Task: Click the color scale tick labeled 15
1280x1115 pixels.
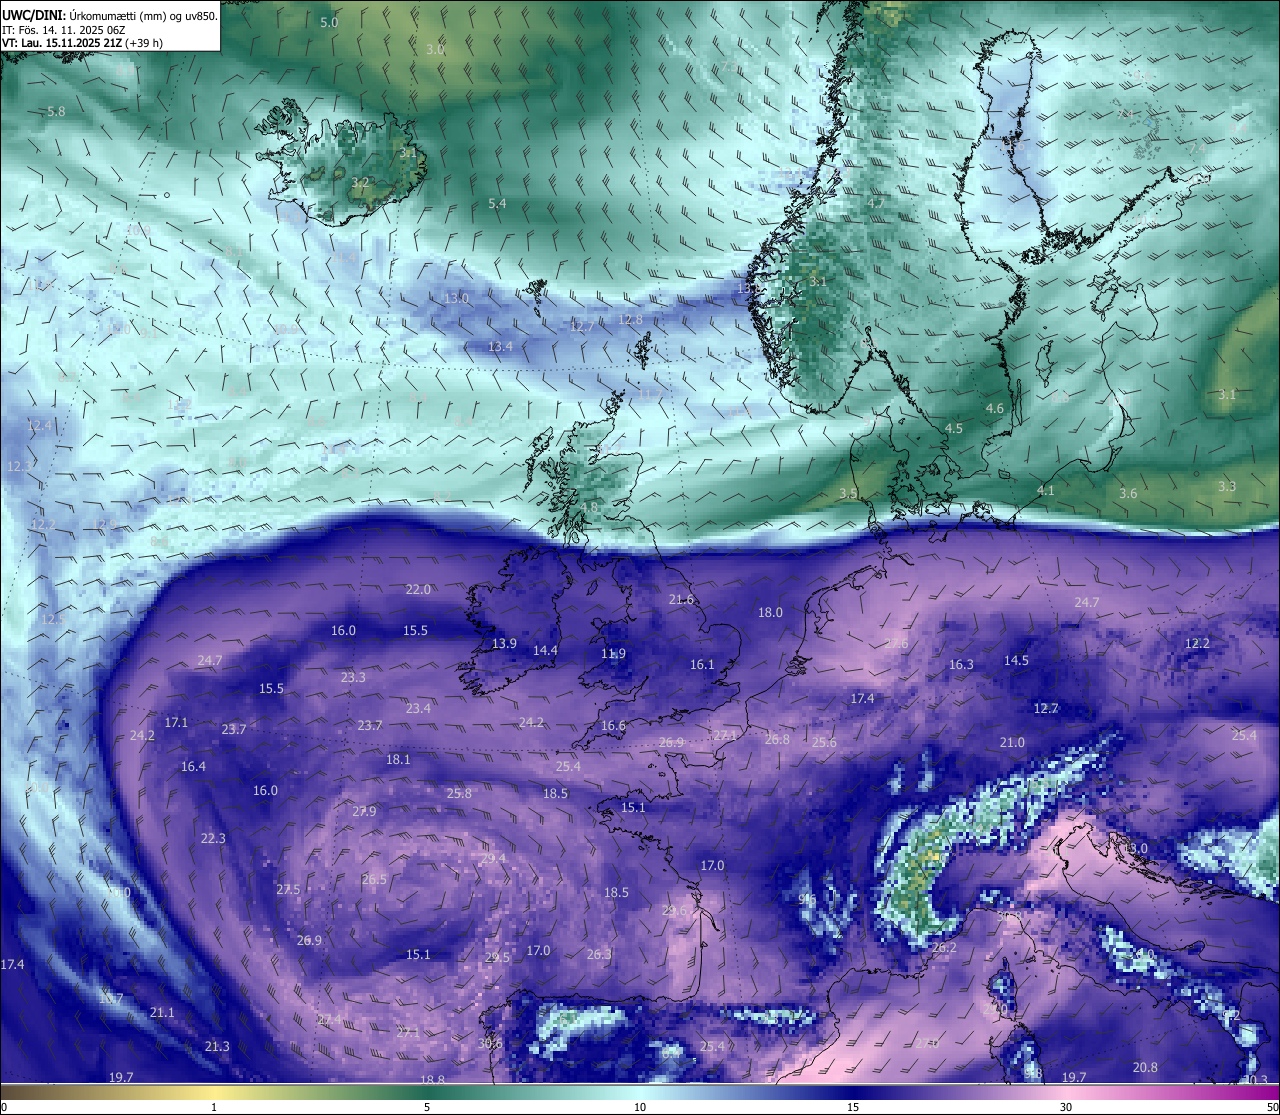Action: [x=853, y=1107]
